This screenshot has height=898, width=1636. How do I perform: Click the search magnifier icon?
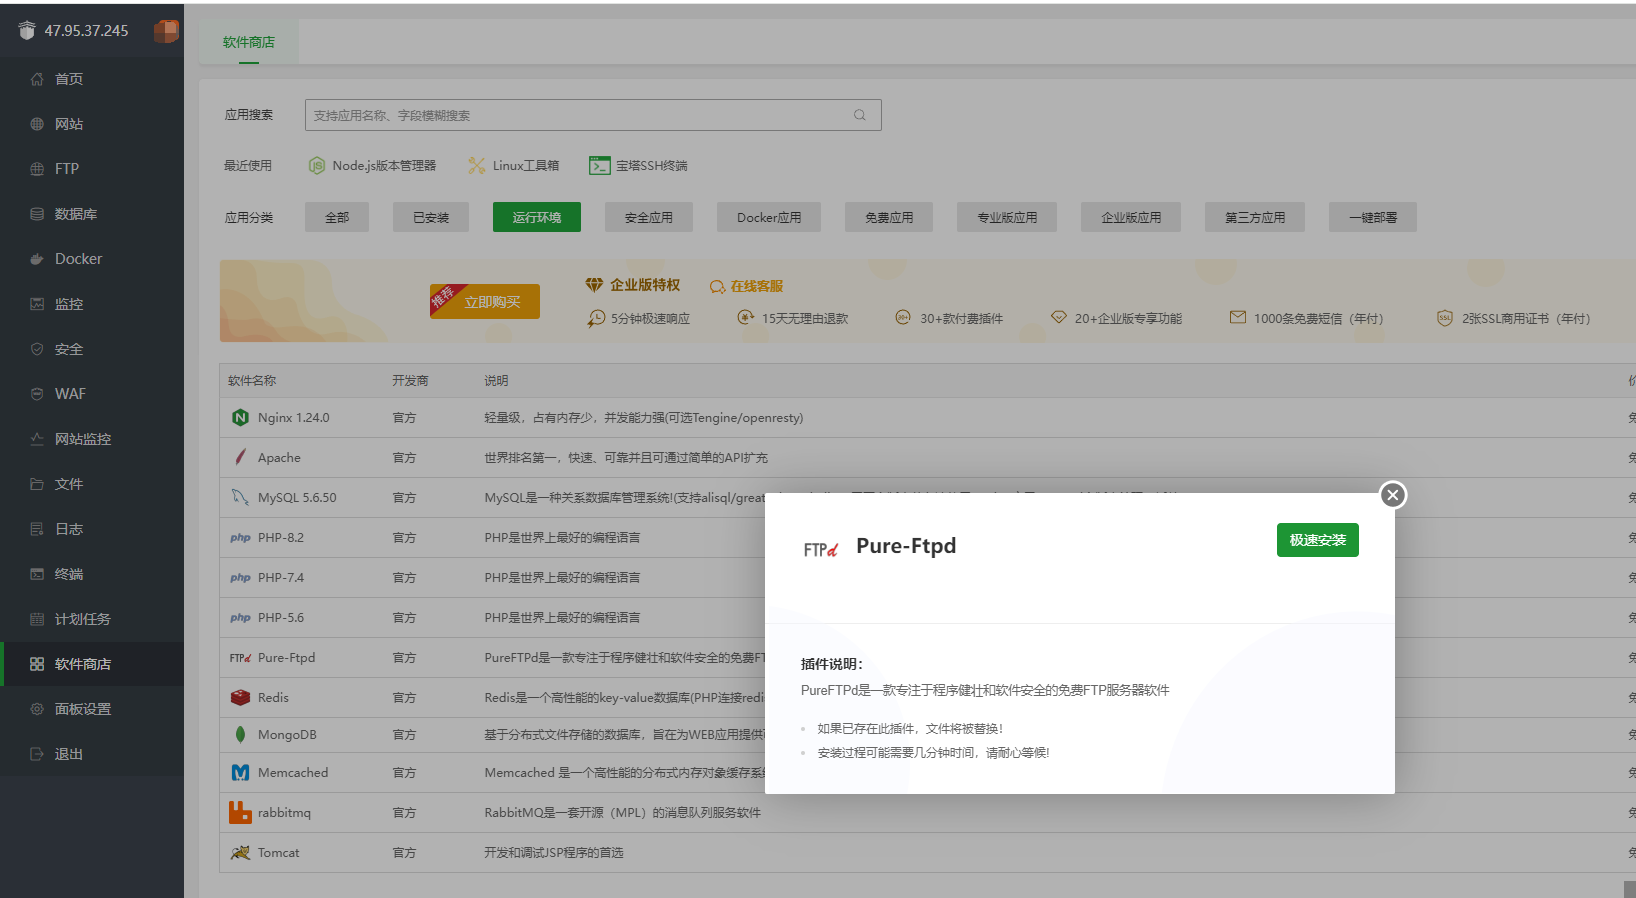(859, 115)
